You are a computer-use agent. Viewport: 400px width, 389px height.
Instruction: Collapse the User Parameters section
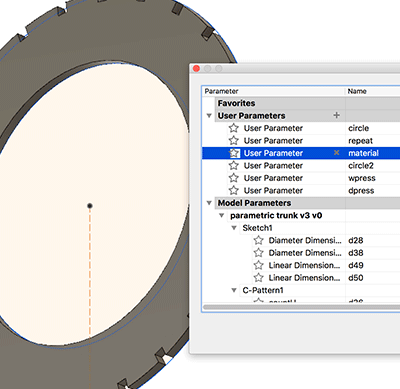209,116
